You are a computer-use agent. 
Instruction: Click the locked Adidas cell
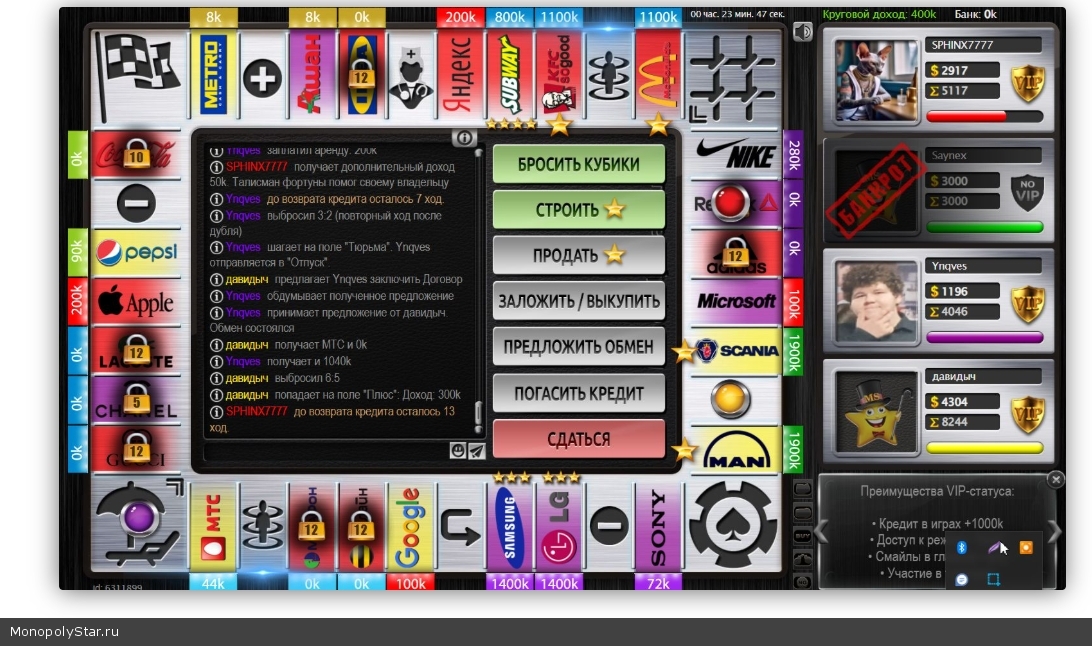735,252
